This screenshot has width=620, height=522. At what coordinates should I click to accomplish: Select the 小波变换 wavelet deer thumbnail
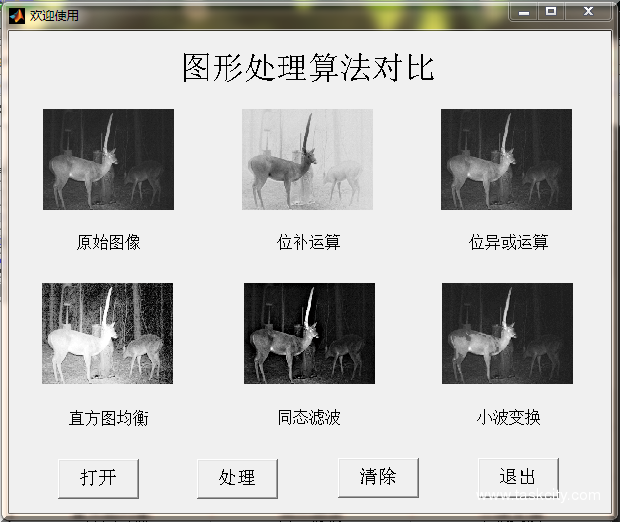point(507,333)
